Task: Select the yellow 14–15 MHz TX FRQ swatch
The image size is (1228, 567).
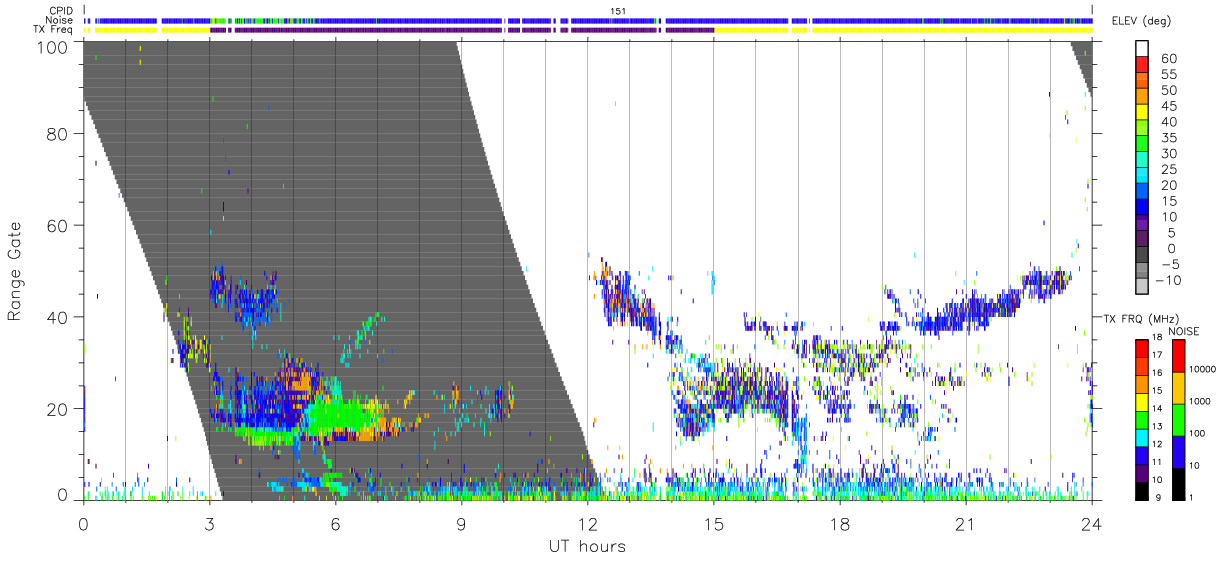Action: (x=1141, y=400)
